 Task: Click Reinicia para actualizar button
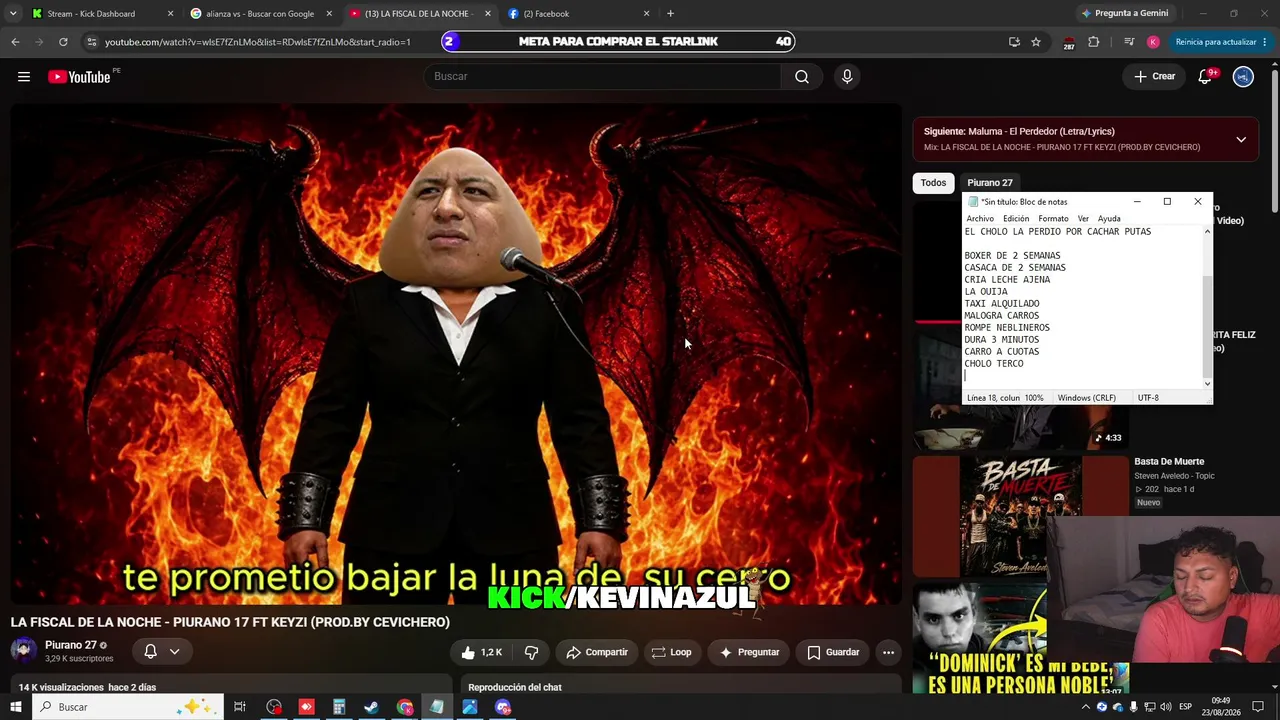[x=1215, y=42]
